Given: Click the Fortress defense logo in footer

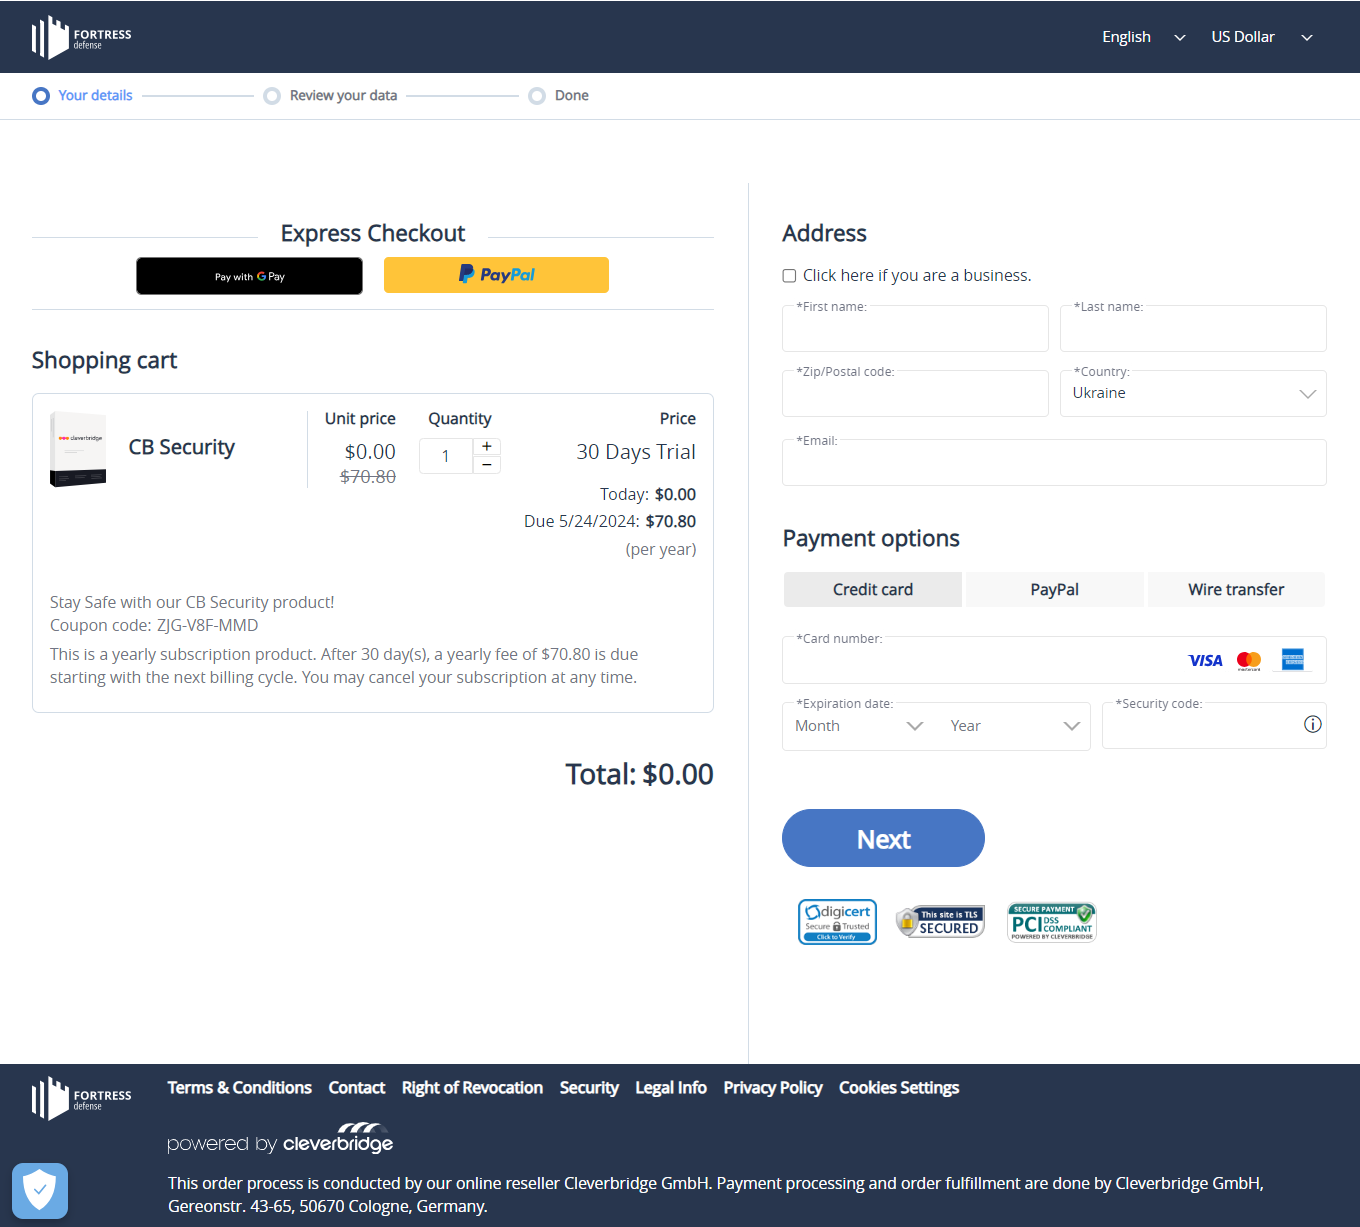Looking at the screenshot, I should coord(81,1099).
